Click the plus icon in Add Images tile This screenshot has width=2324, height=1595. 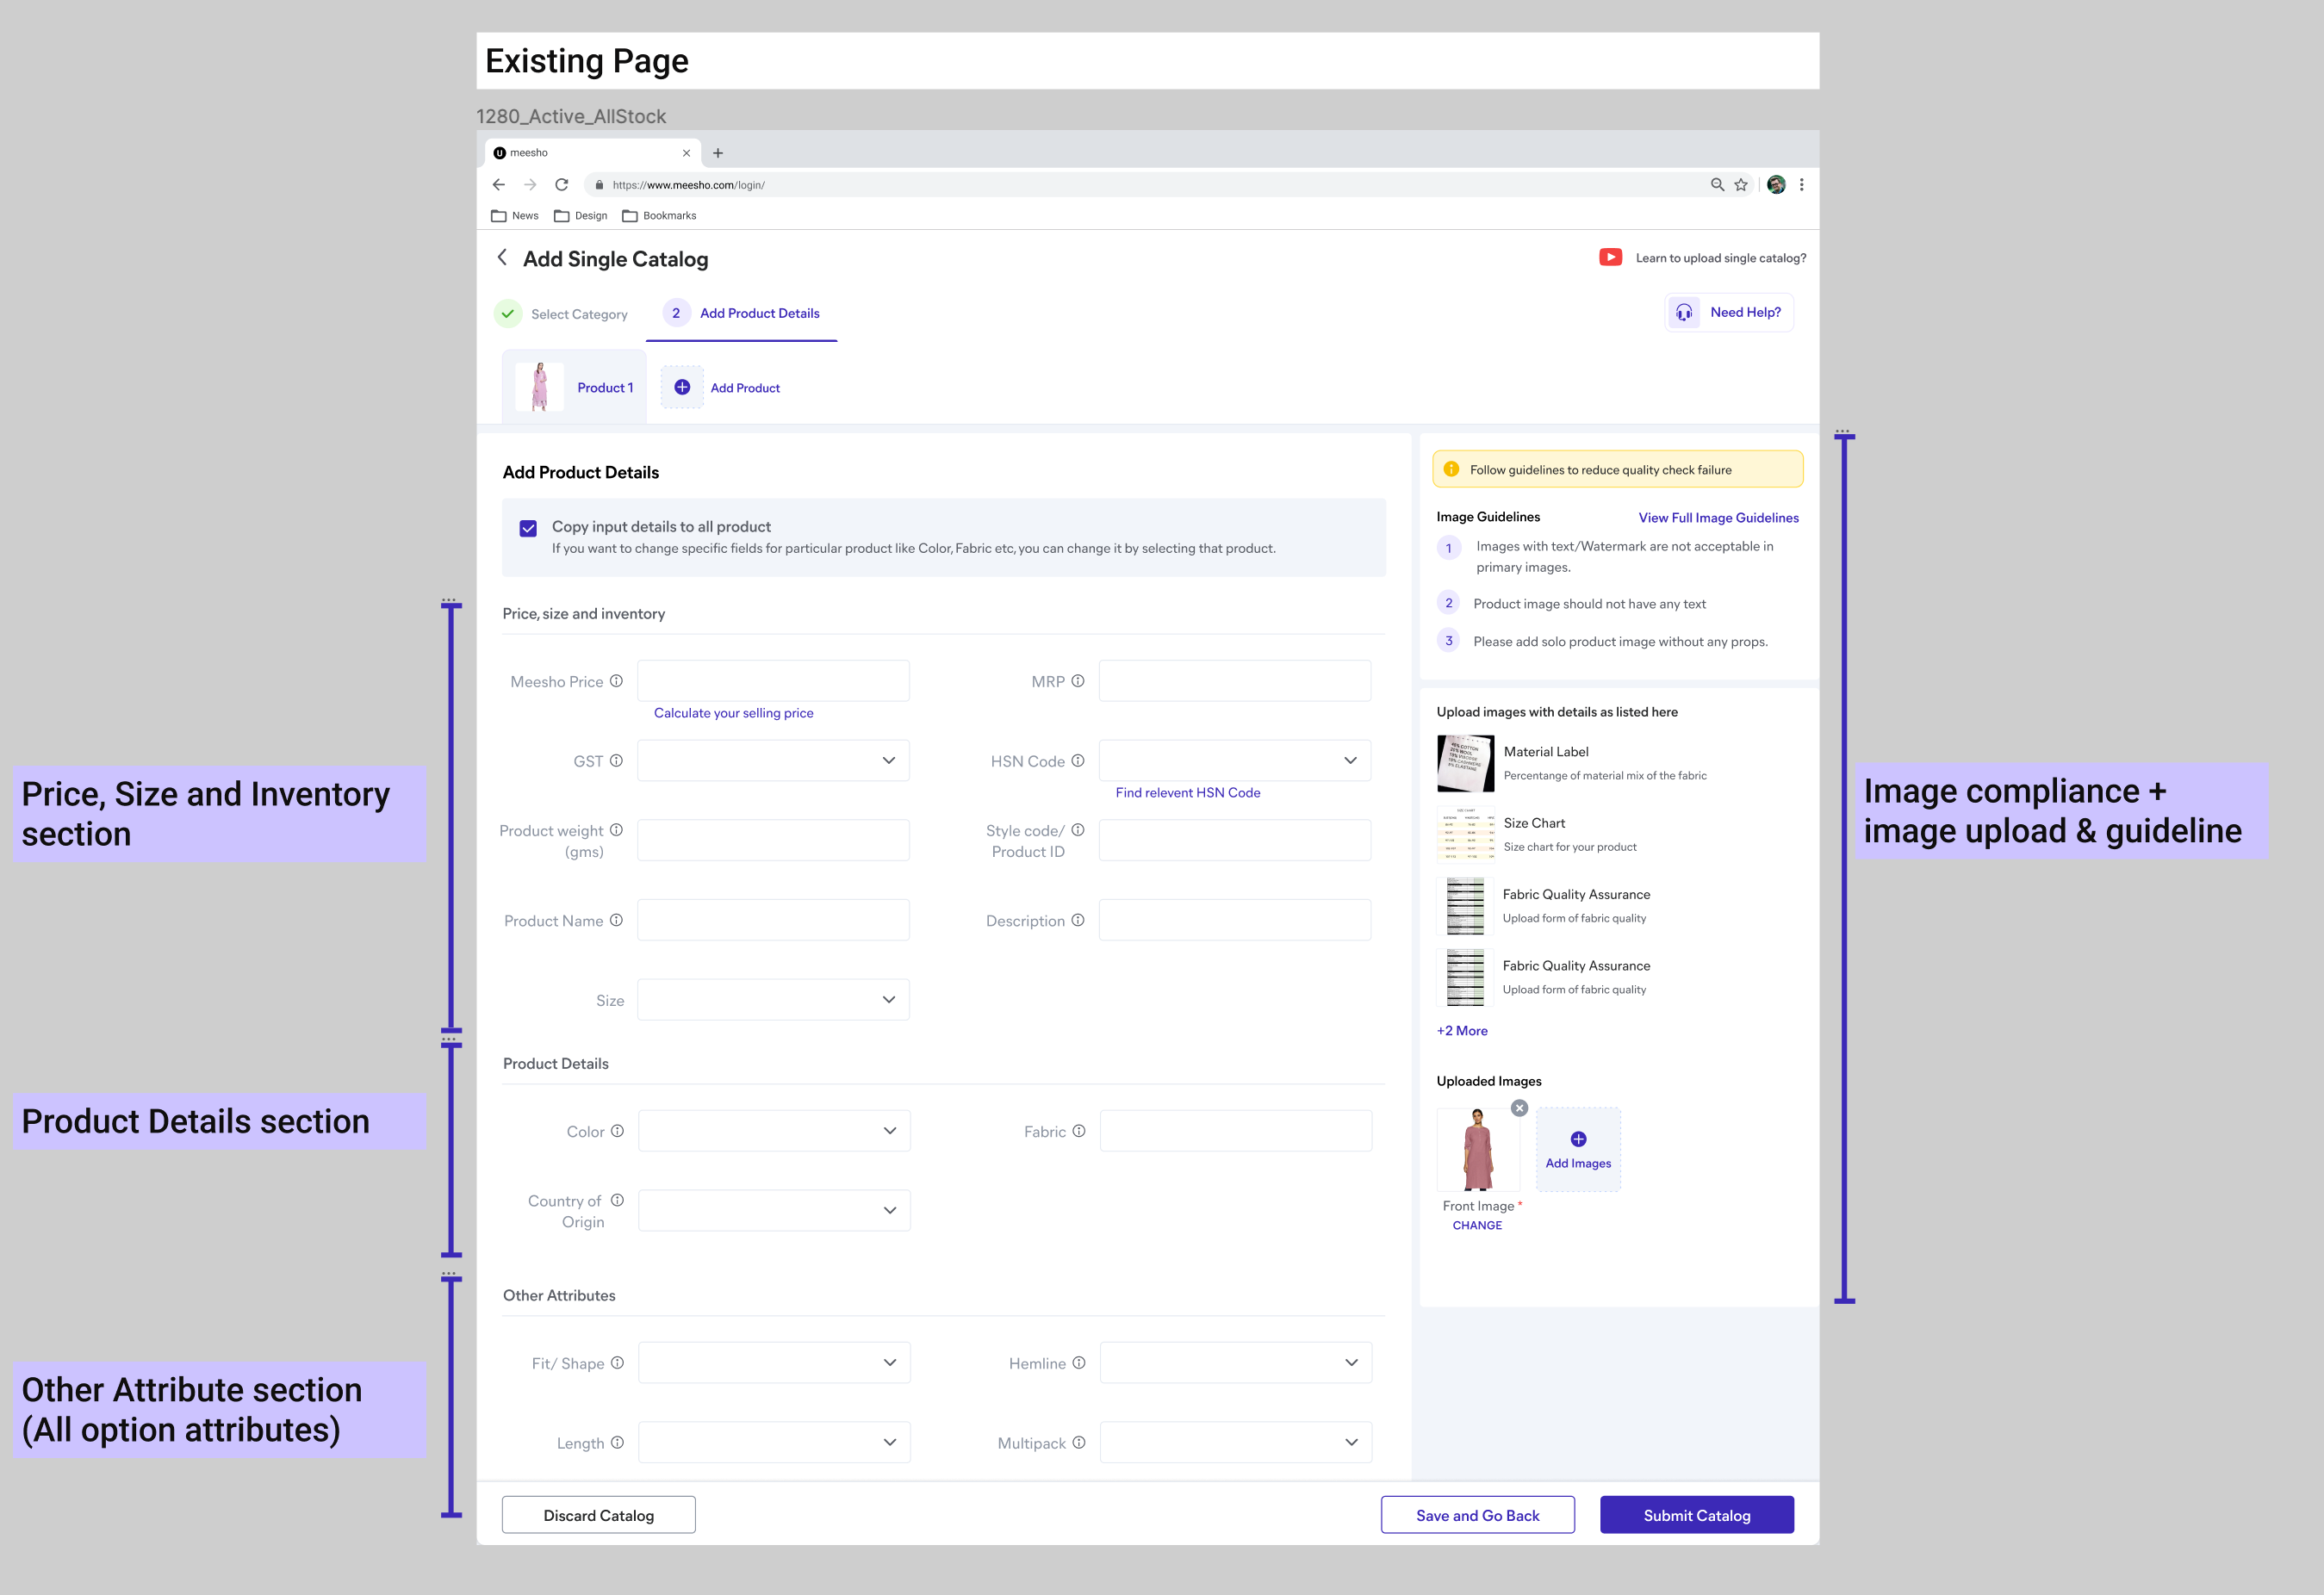pyautogui.click(x=1578, y=1139)
